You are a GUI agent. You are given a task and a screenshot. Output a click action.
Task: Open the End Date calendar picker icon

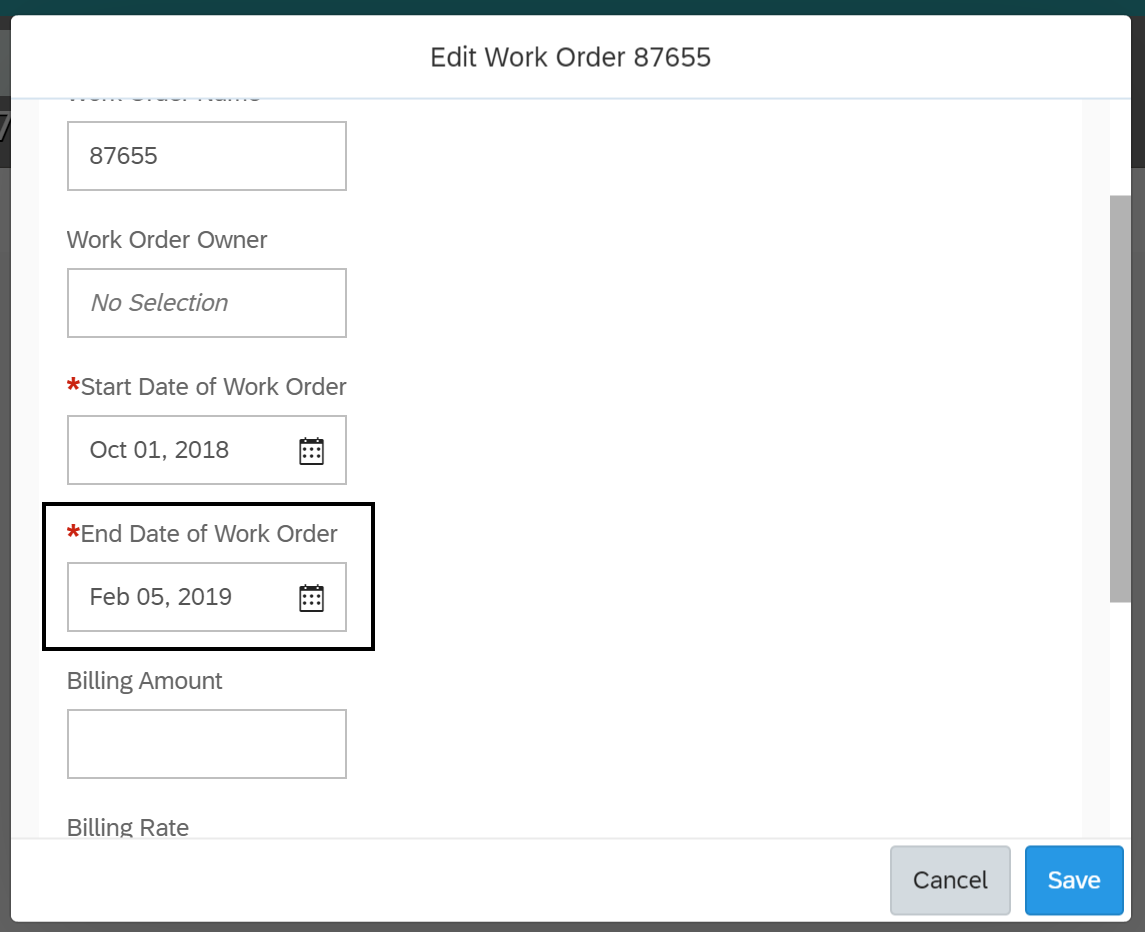coord(311,597)
